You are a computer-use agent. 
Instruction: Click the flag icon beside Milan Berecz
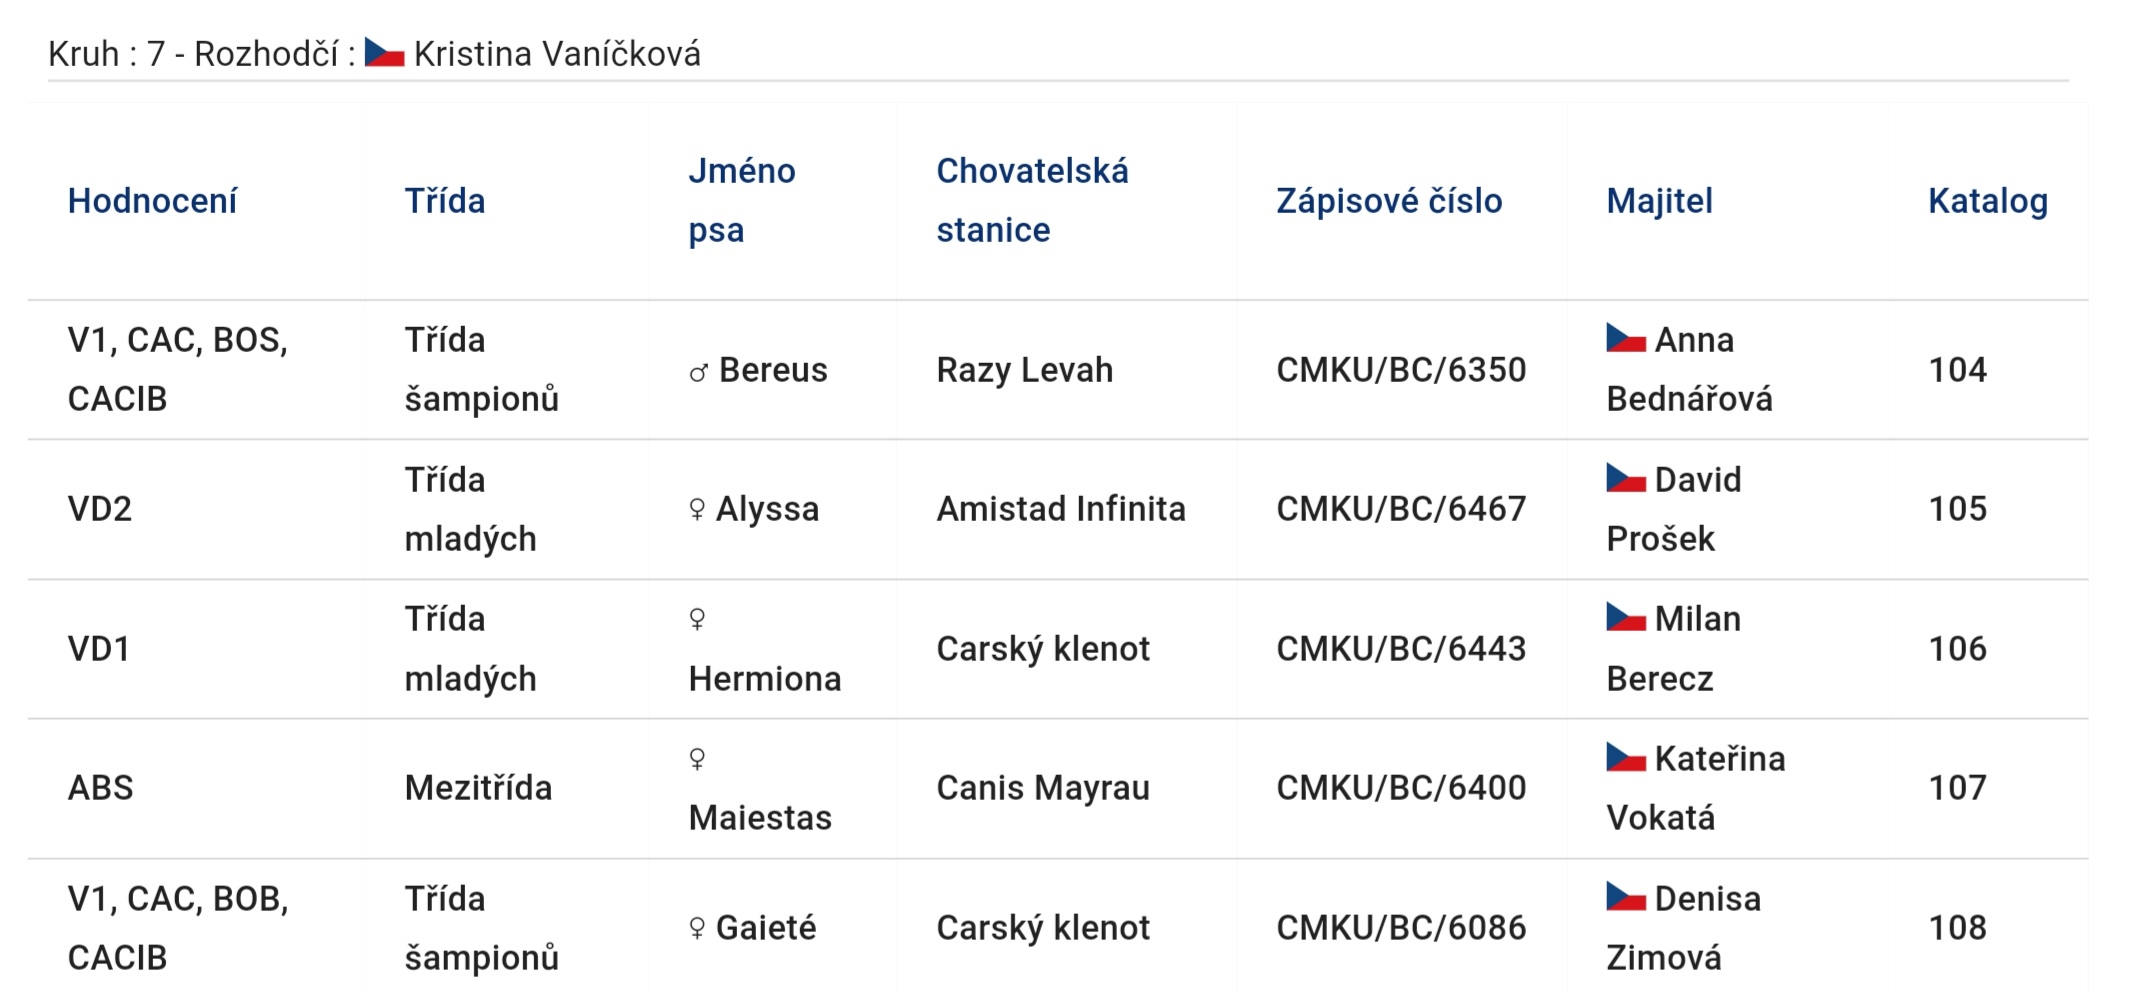coord(1626,617)
